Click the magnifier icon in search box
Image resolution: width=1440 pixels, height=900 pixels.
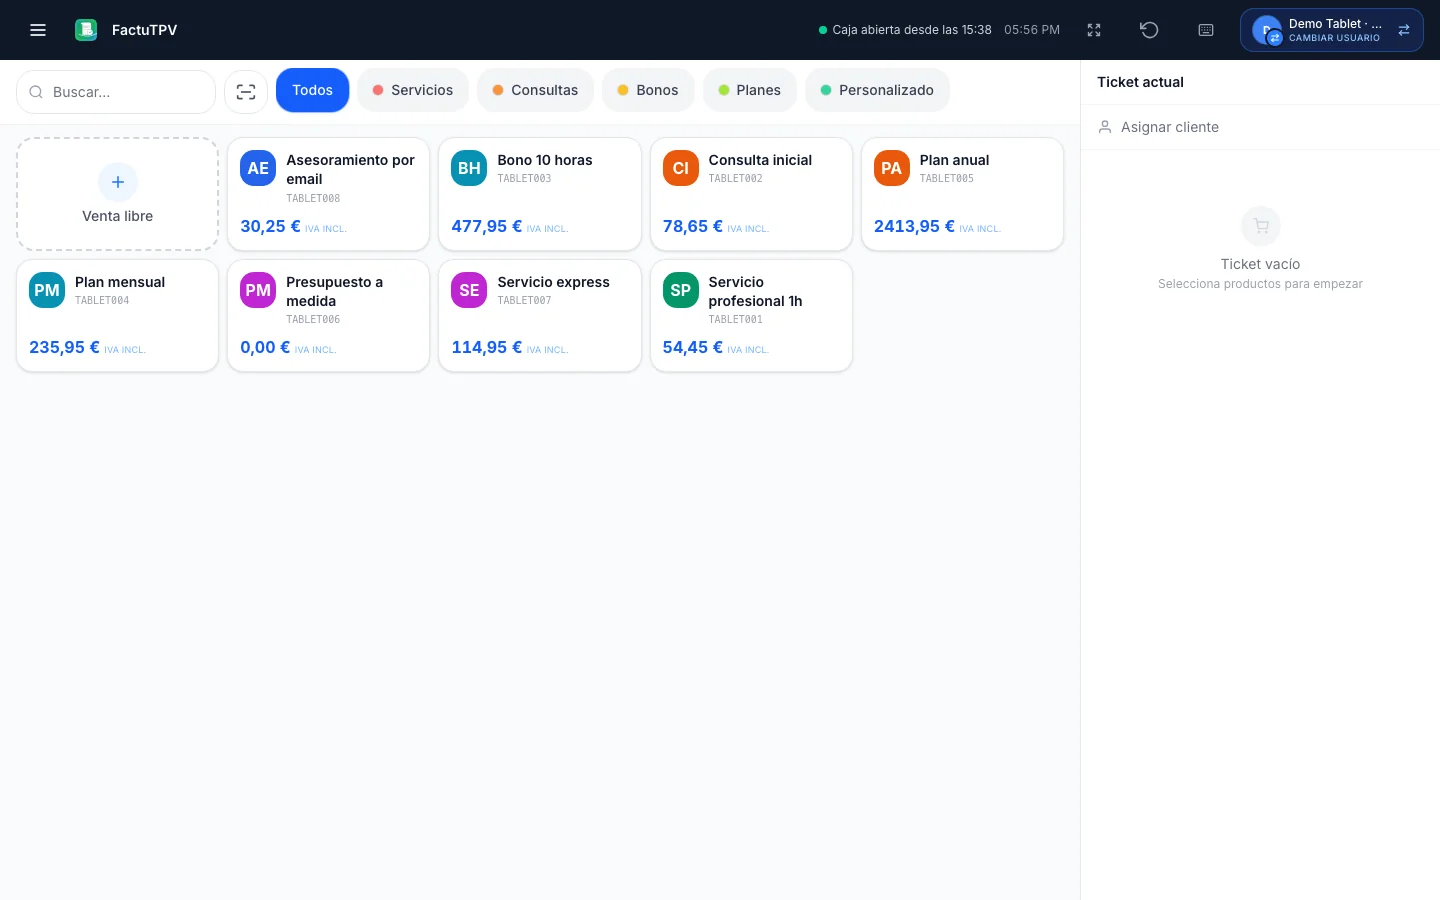[36, 92]
